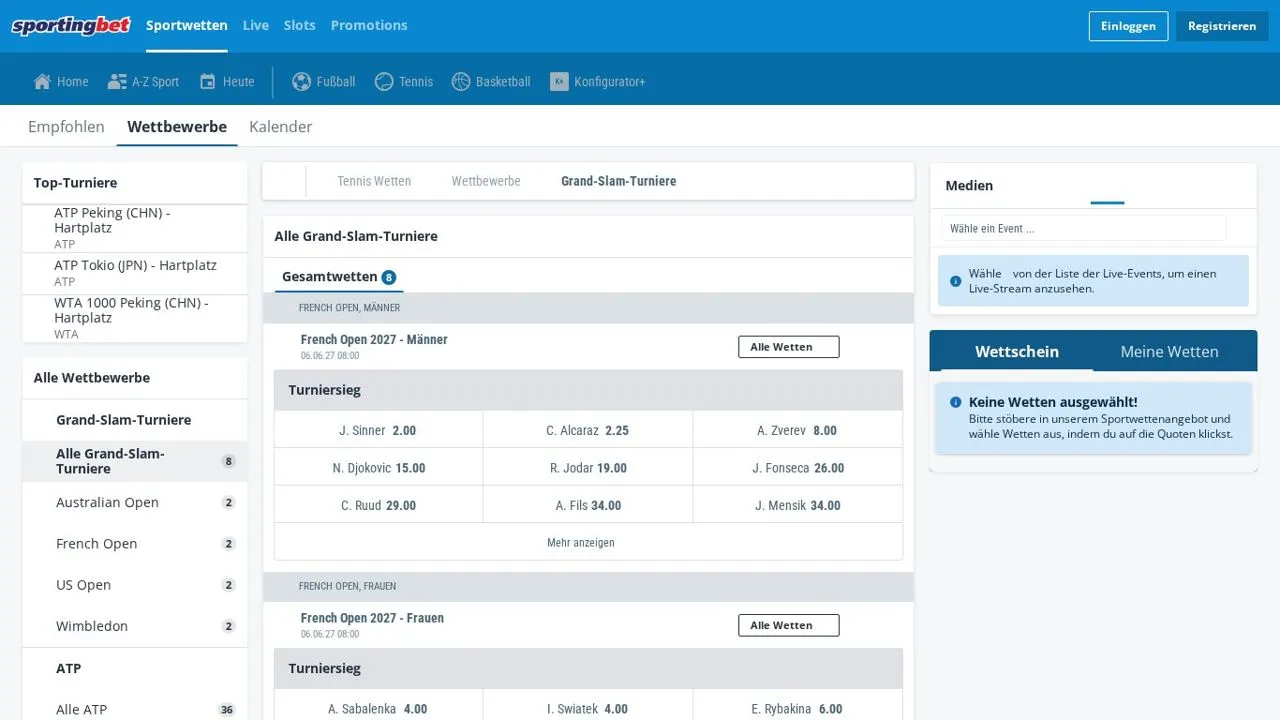Open Home via house icon
Image resolution: width=1280 pixels, height=720 pixels.
(42, 82)
